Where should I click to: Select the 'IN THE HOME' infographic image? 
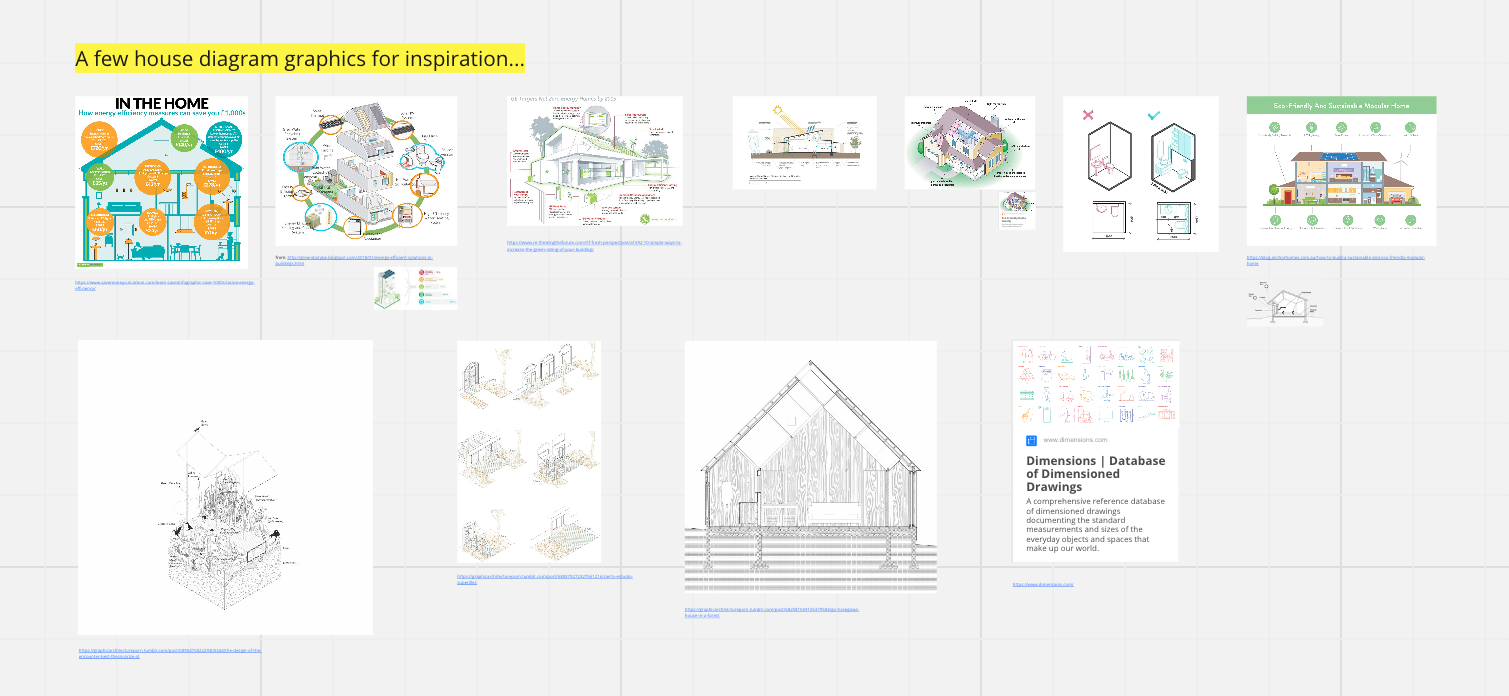point(160,182)
